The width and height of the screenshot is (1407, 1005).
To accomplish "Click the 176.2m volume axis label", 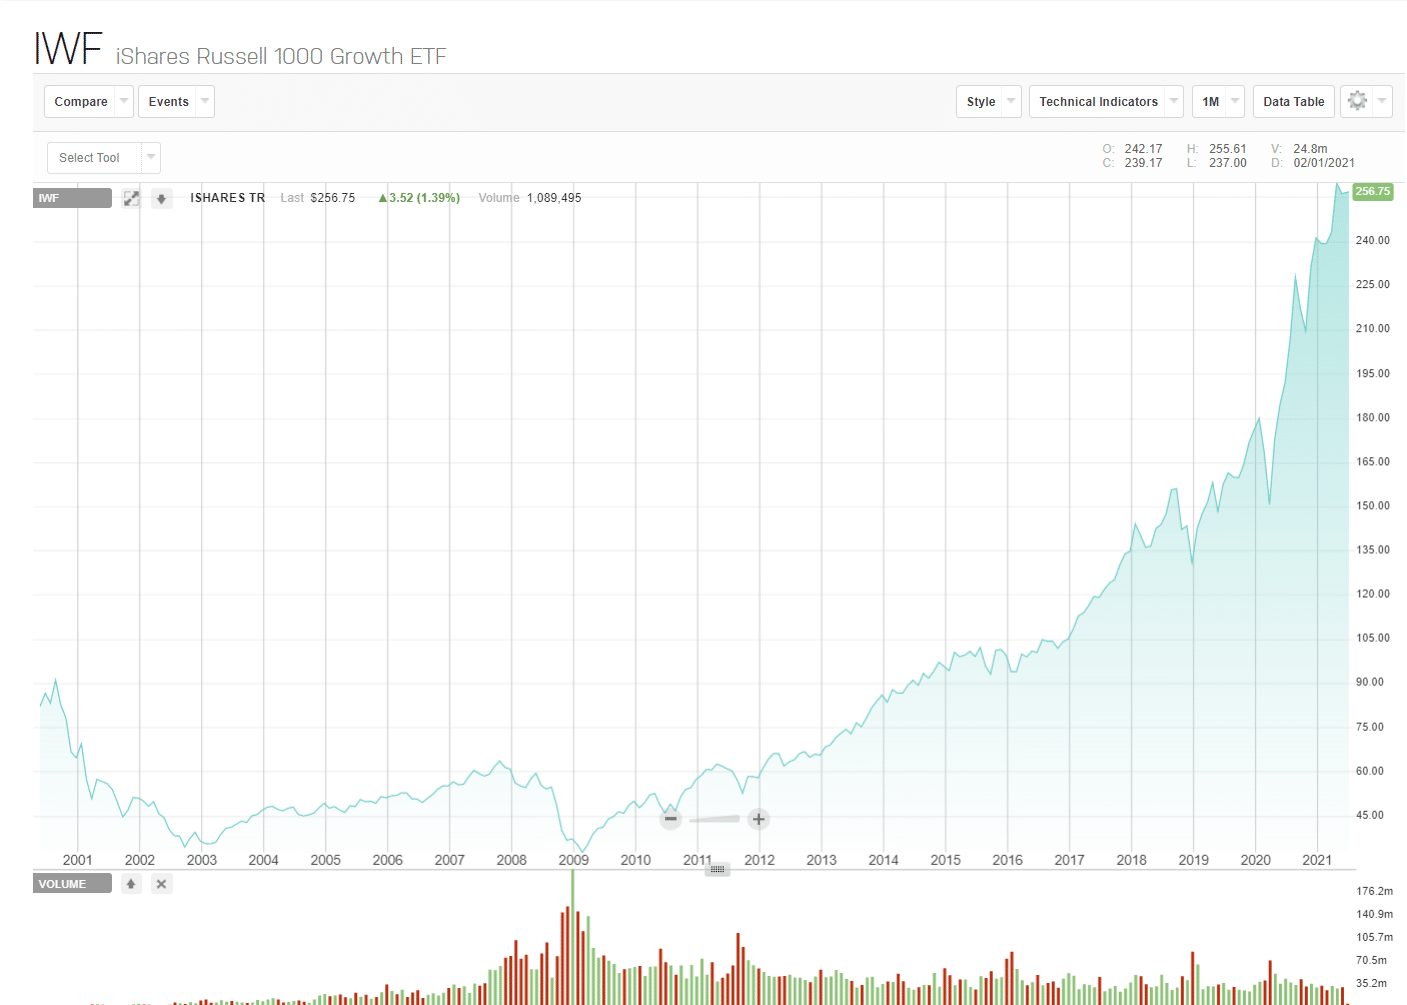I will 1374,891.
